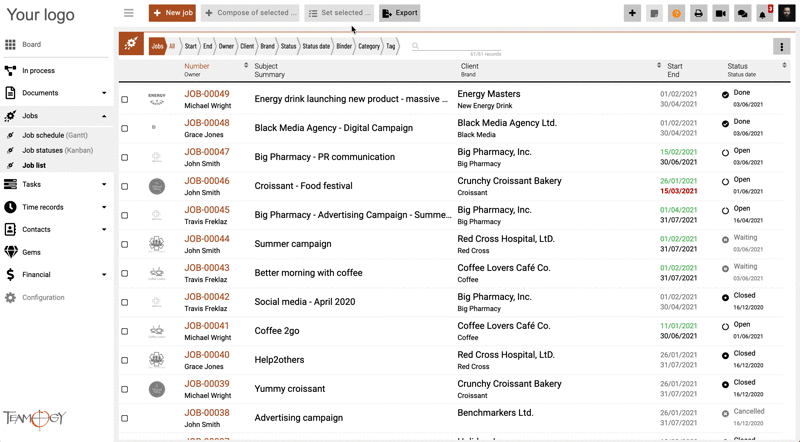Click Croissant logo thumbnail in JOB-00046 row

pos(157,186)
